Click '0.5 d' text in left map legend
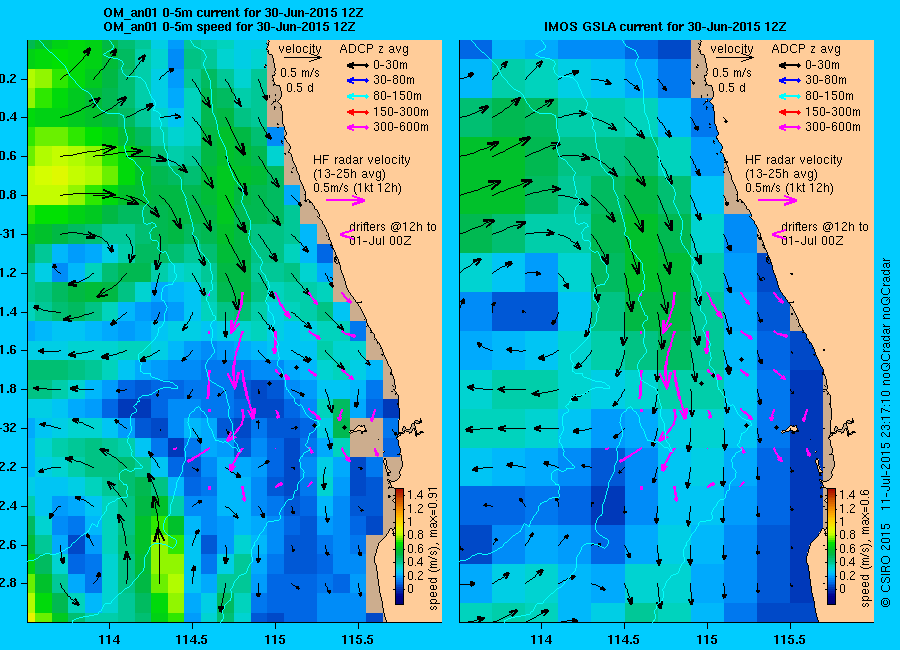This screenshot has width=900, height=650. click(300, 88)
